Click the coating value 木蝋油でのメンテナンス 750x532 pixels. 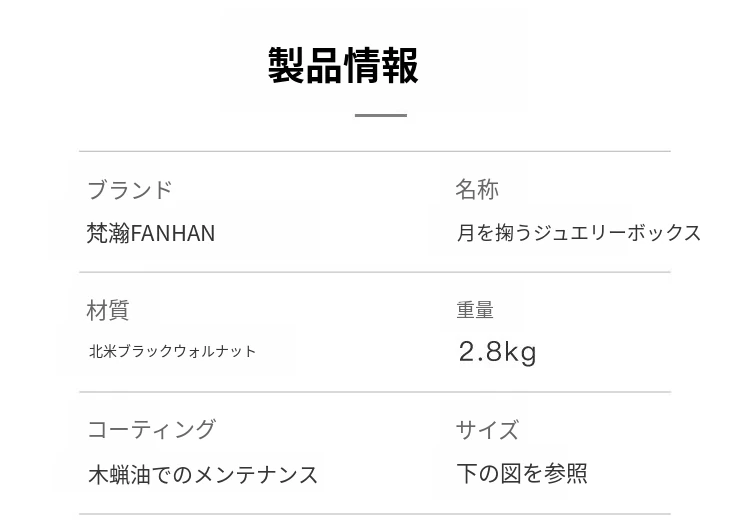[203, 474]
